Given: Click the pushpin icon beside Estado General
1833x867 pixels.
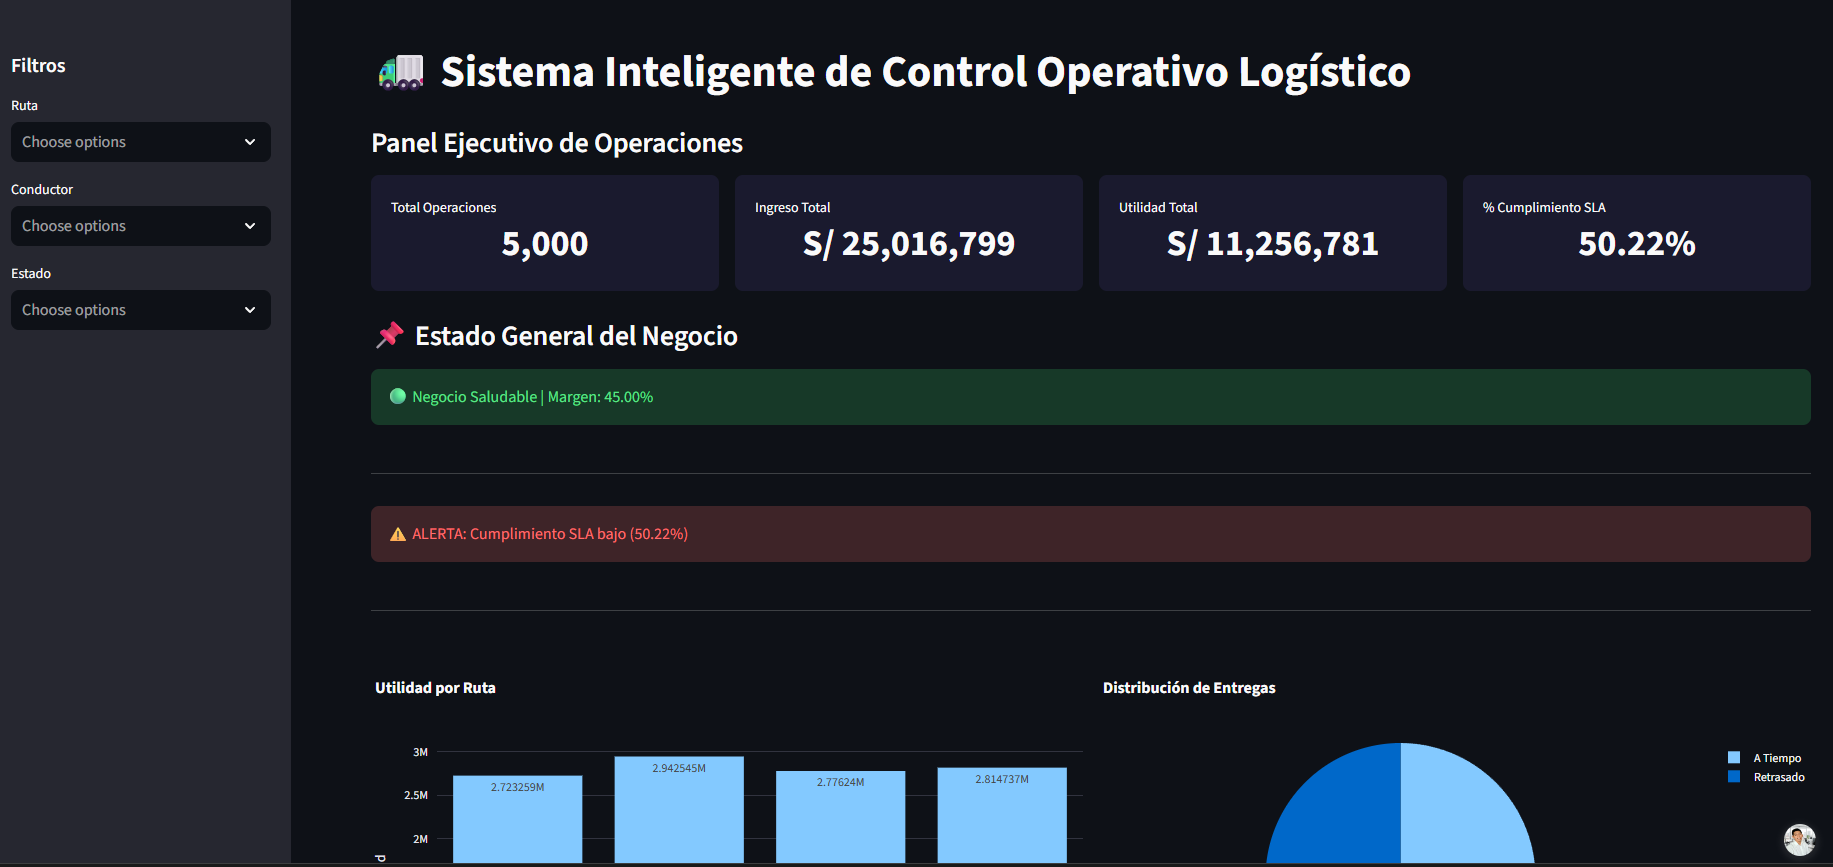Looking at the screenshot, I should point(389,336).
